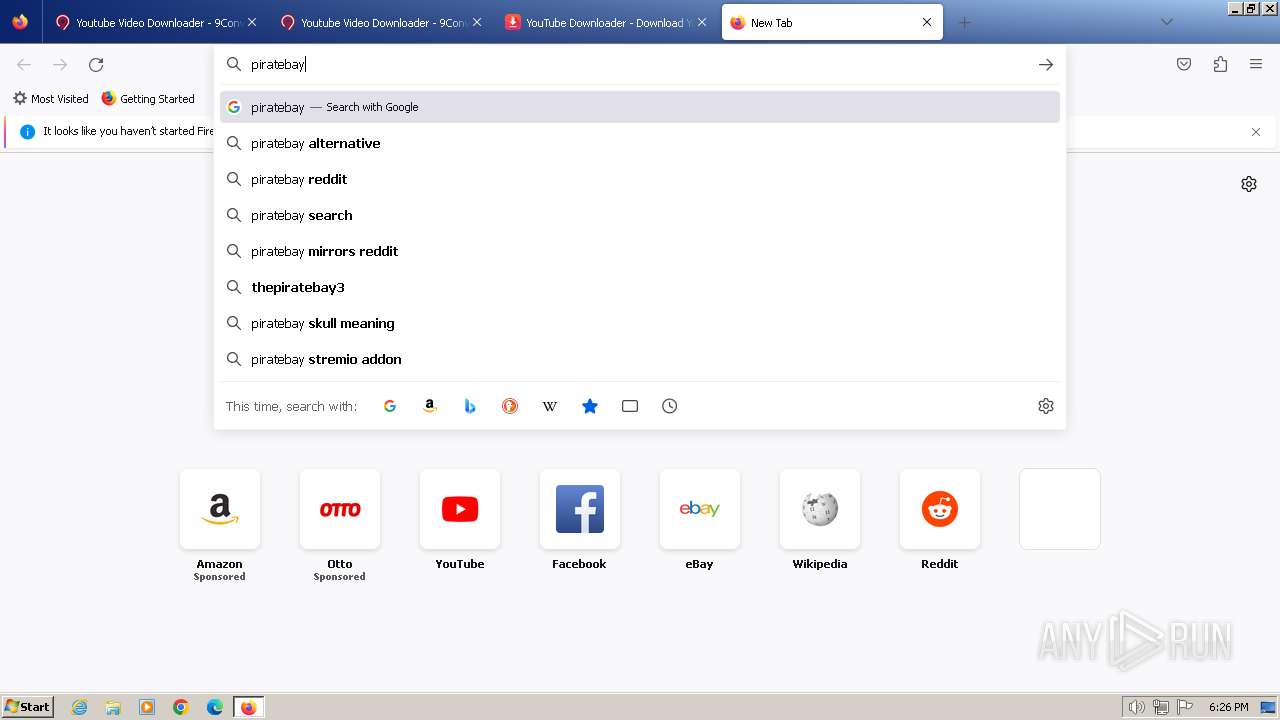Open the Extensions puzzle icon
This screenshot has width=1280, height=720.
click(1220, 64)
